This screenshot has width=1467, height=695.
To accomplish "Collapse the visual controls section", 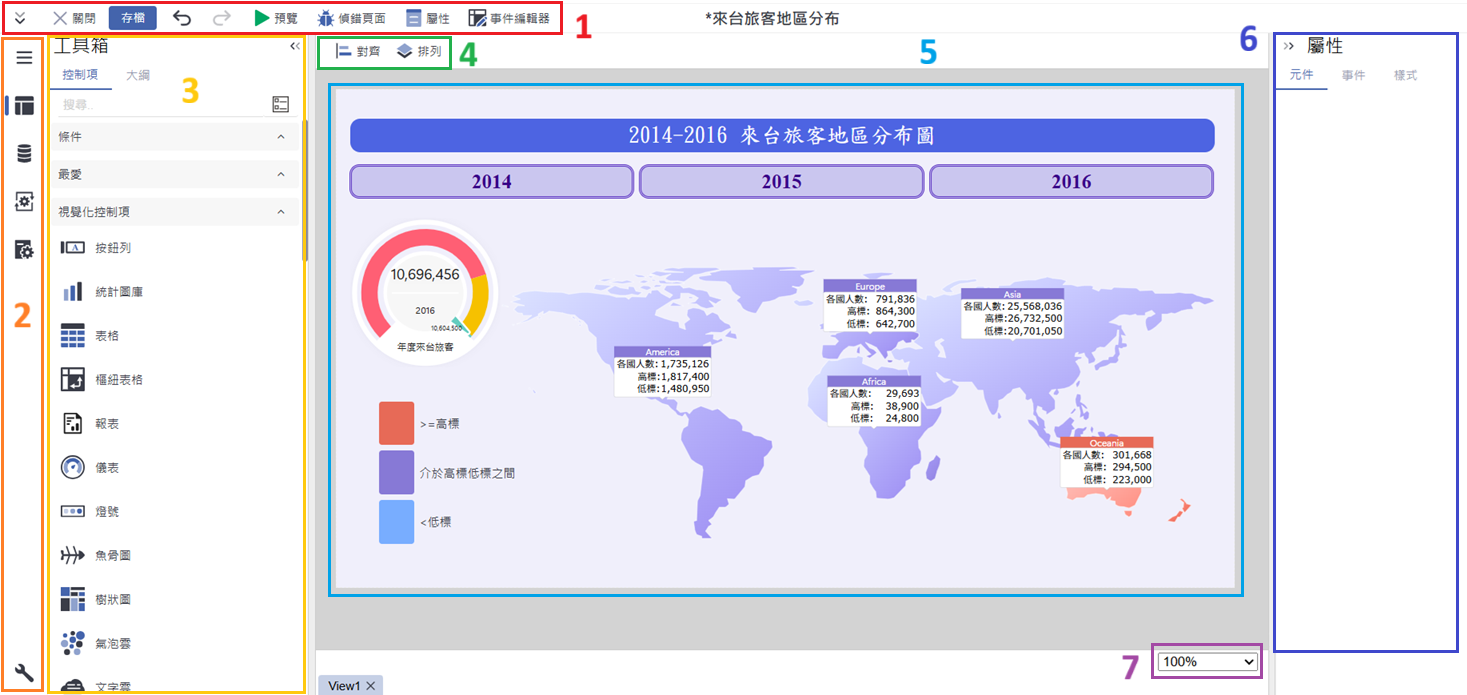I will pos(280,212).
